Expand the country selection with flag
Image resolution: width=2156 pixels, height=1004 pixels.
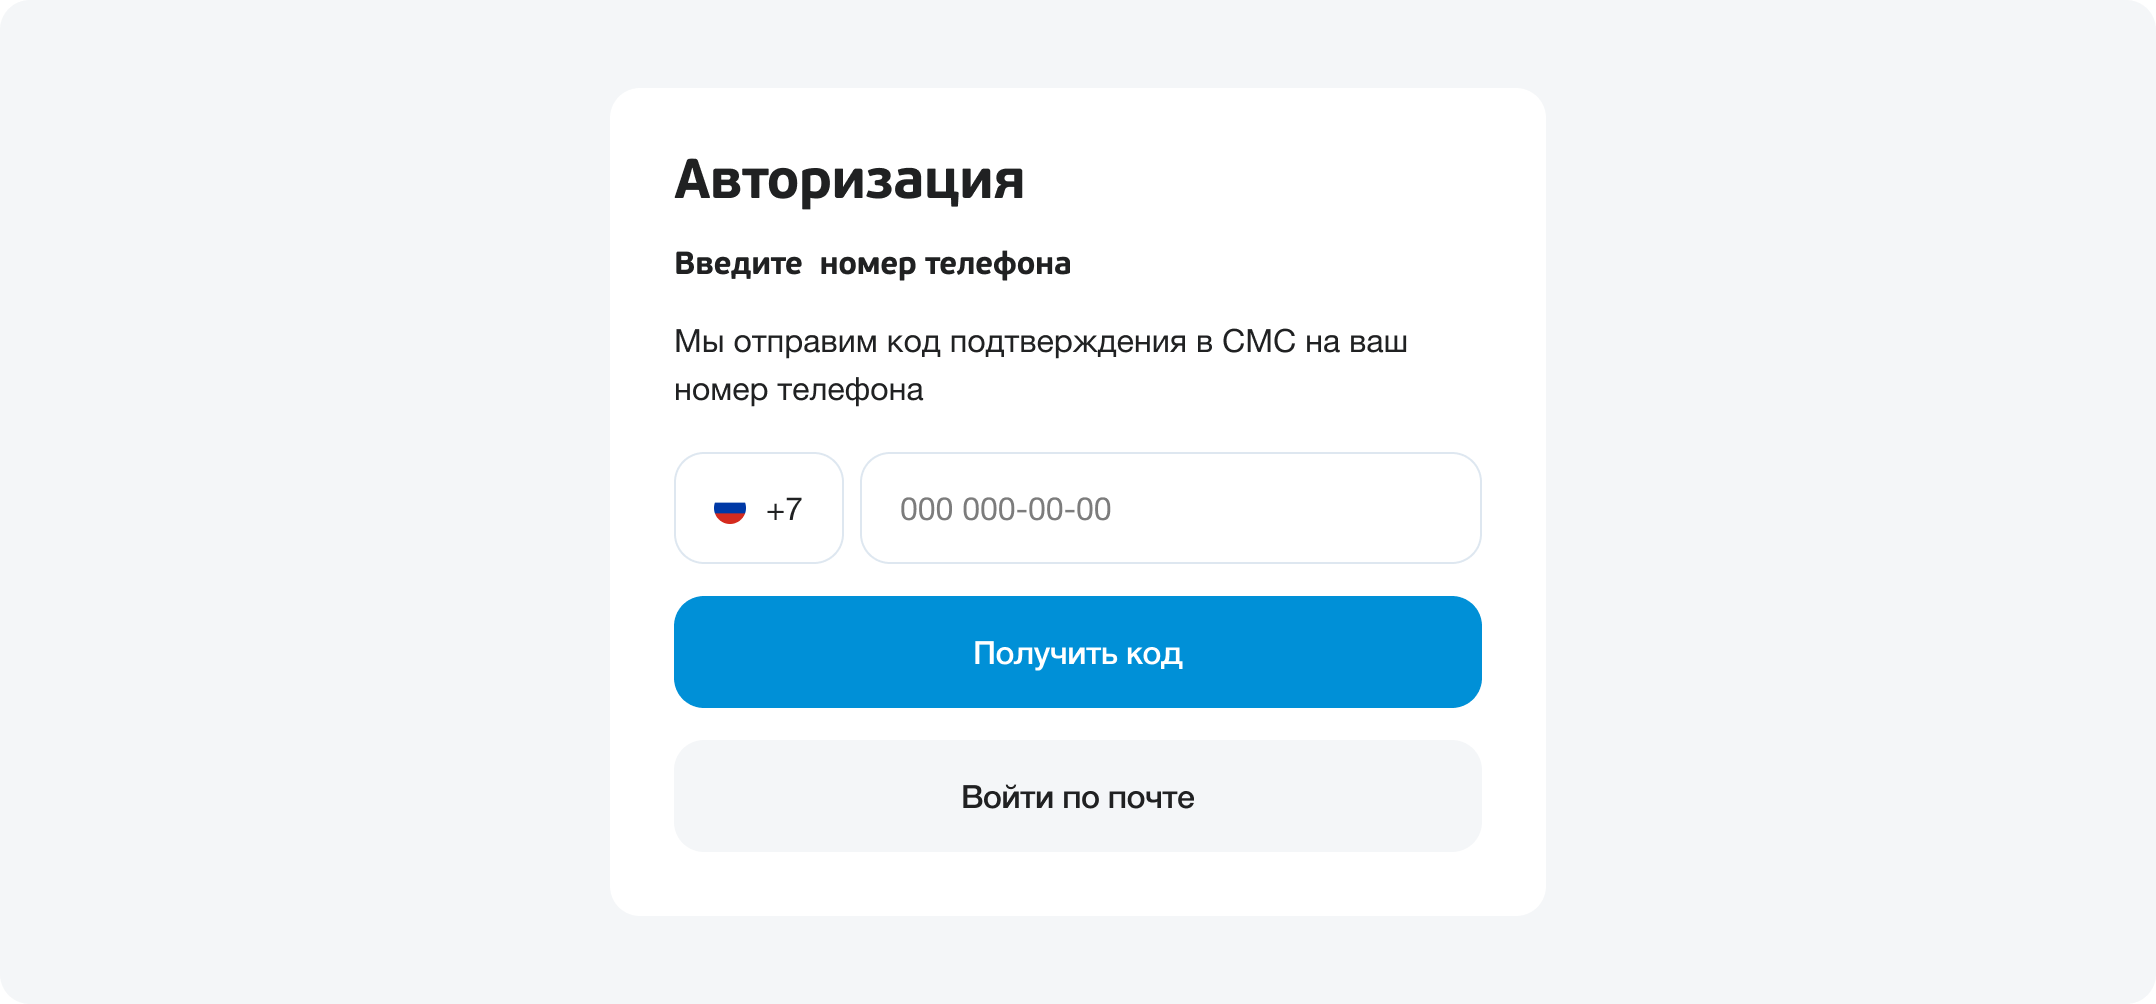coord(759,508)
